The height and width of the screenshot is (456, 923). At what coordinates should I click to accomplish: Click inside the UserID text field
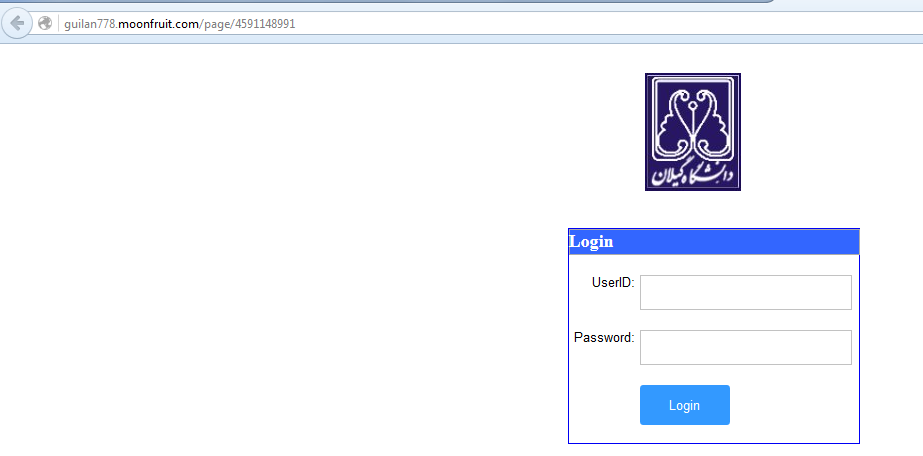pos(746,292)
